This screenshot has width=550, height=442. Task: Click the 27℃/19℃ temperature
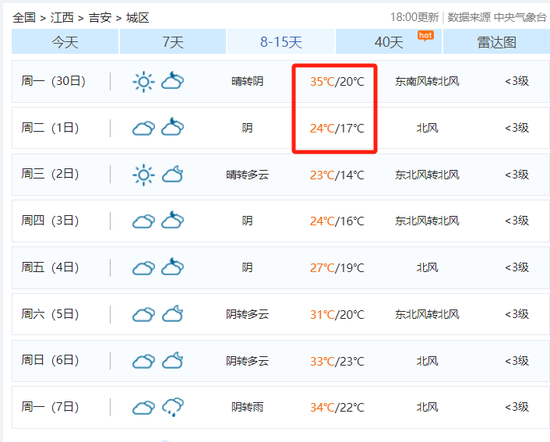point(337,268)
